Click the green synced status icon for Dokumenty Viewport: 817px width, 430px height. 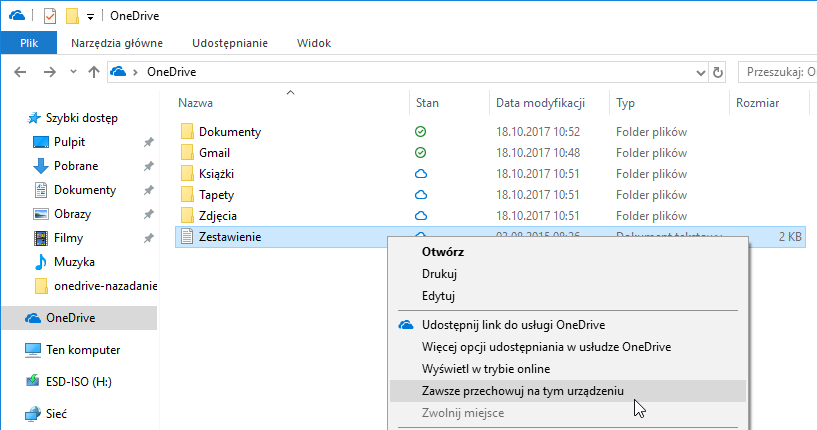click(x=420, y=132)
